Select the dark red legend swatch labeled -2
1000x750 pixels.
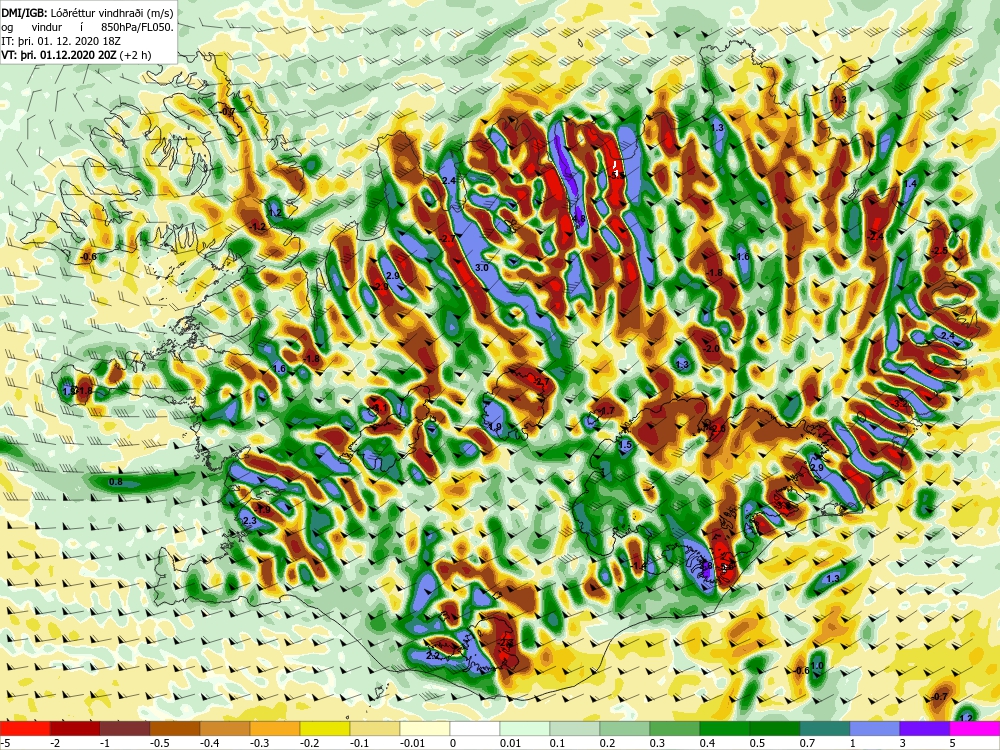75,728
